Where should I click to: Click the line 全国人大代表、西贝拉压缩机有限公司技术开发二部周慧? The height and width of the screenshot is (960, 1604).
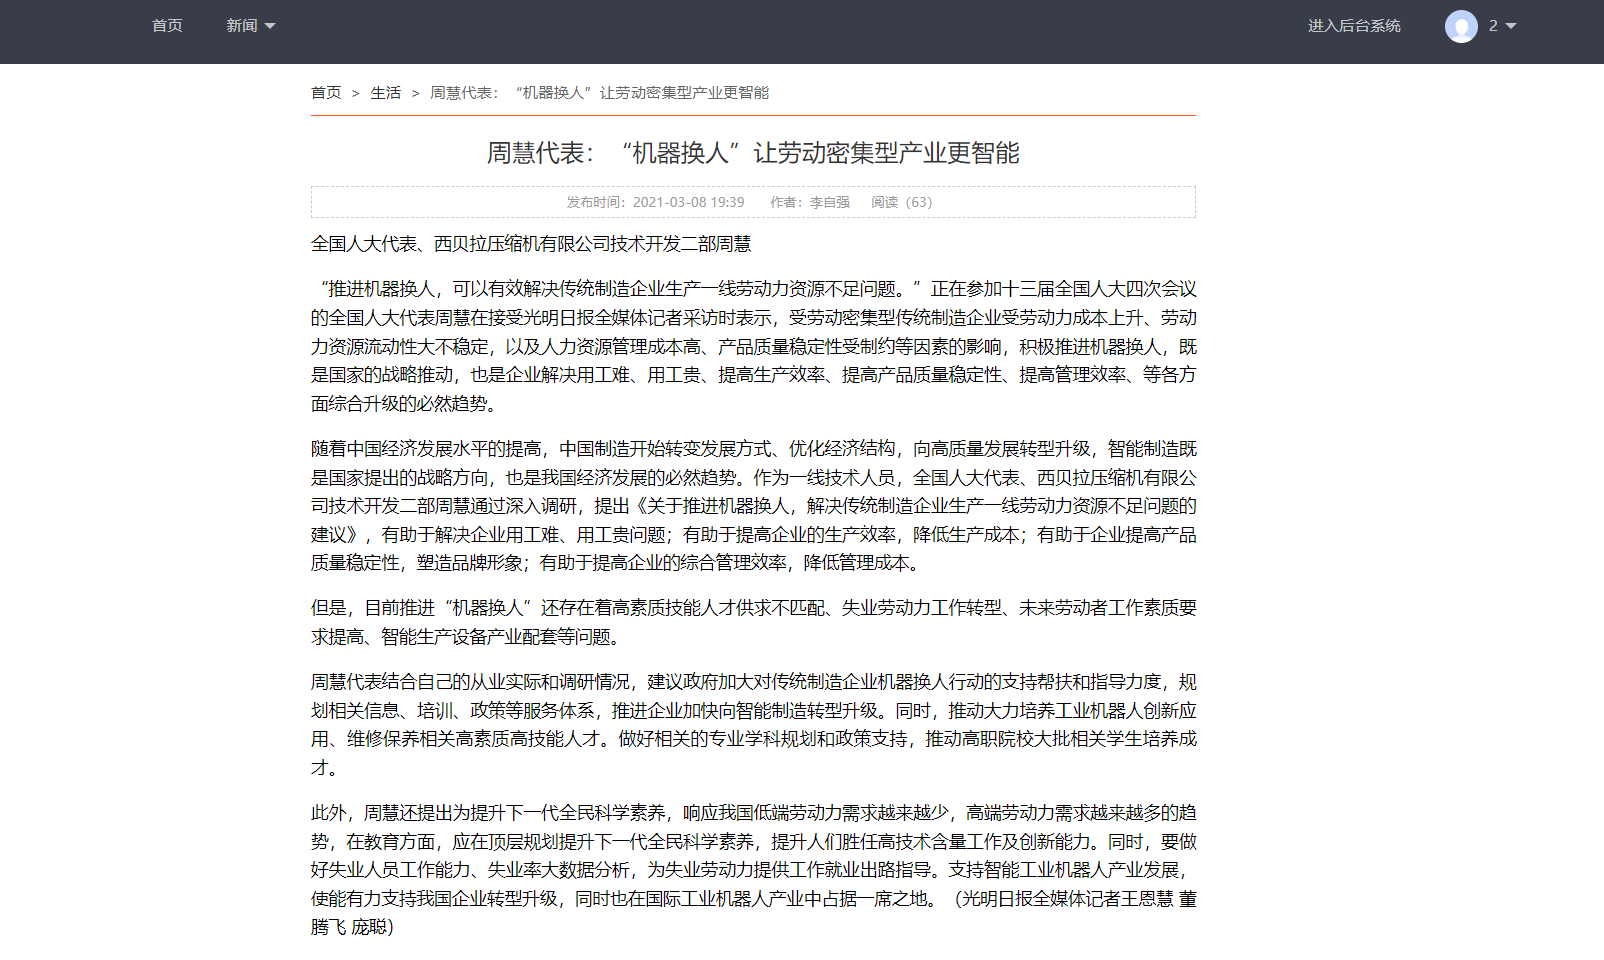pyautogui.click(x=531, y=244)
